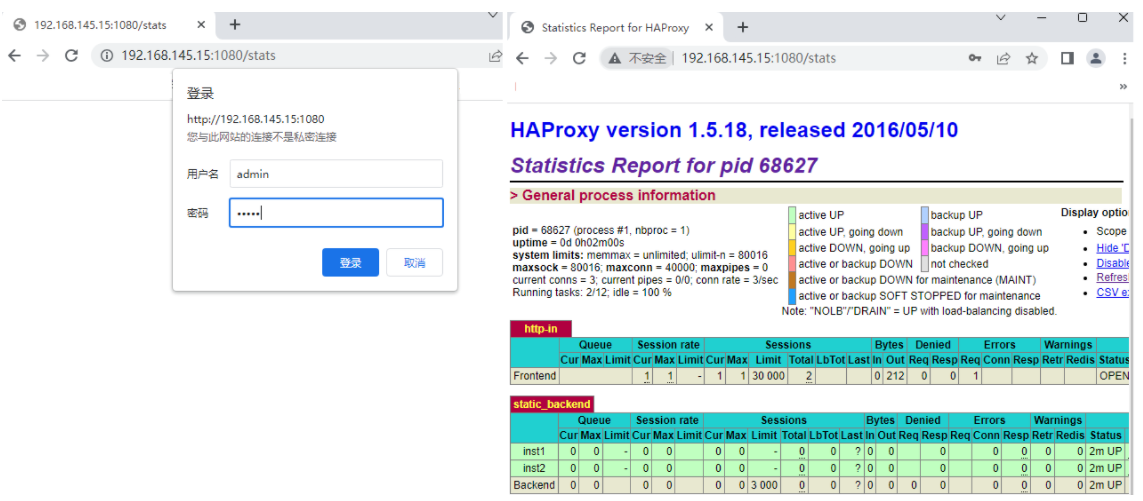The width and height of the screenshot is (1143, 501).
Task: Open a new tab in left browser window
Action: pyautogui.click(x=235, y=25)
